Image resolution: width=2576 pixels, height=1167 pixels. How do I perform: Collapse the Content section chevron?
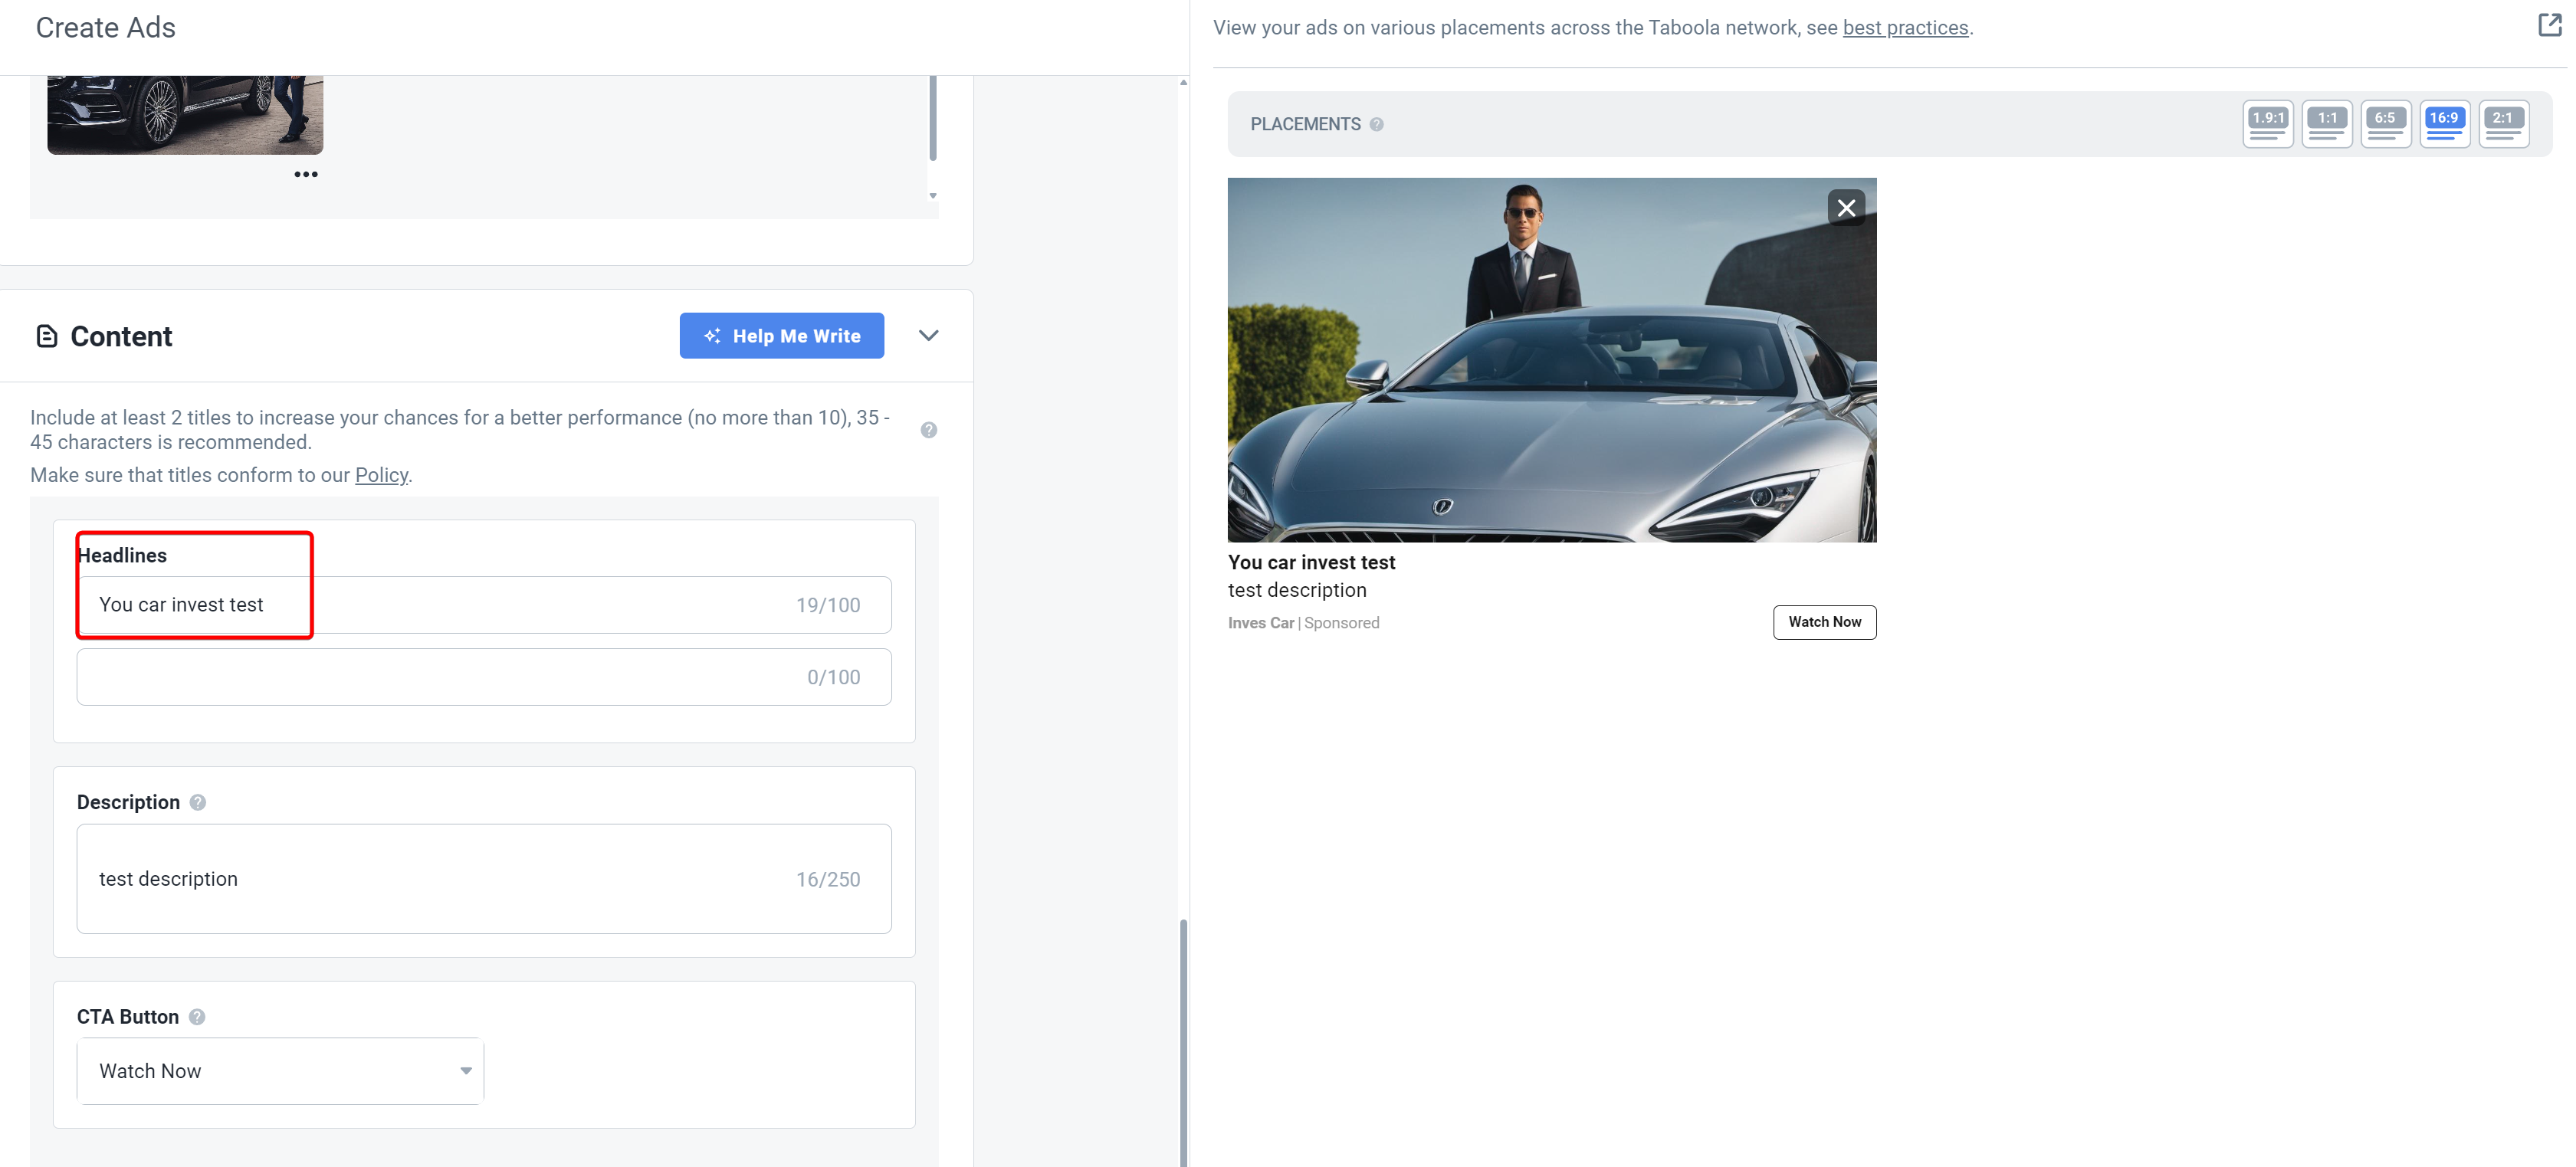(x=928, y=336)
